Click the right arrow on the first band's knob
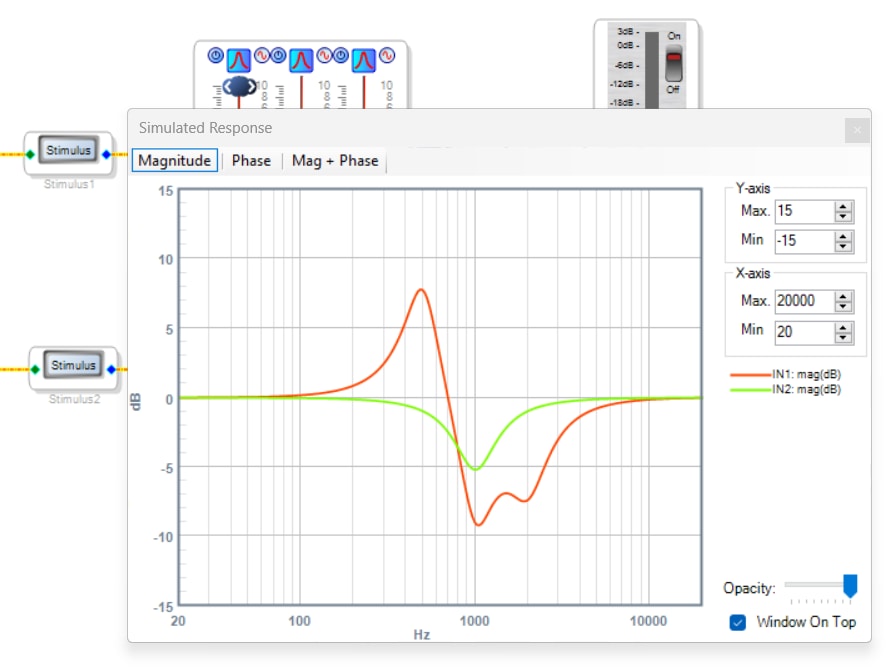Viewport: 892px width, 670px height. pos(251,86)
